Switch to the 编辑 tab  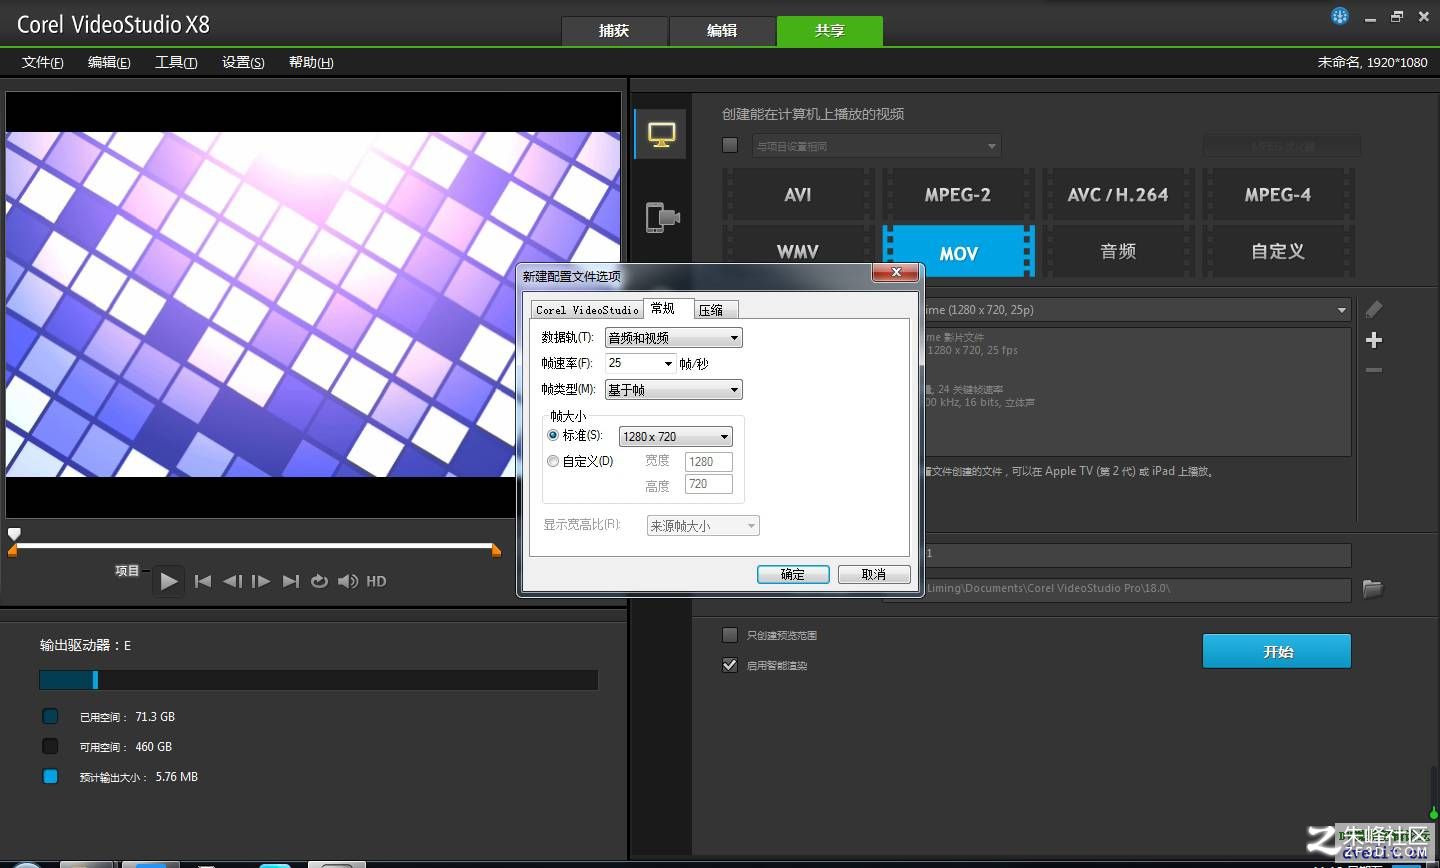pos(722,31)
